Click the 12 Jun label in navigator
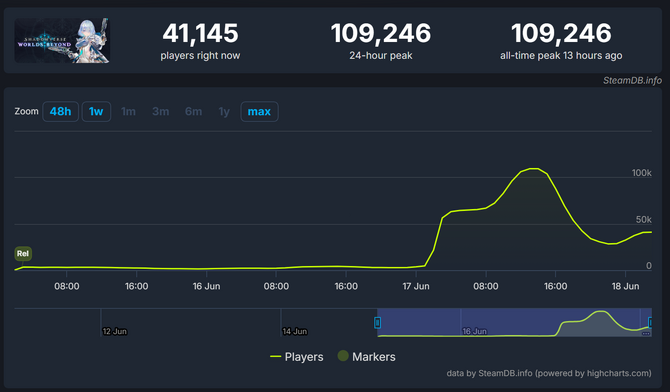The height and width of the screenshot is (392, 670). [x=115, y=331]
